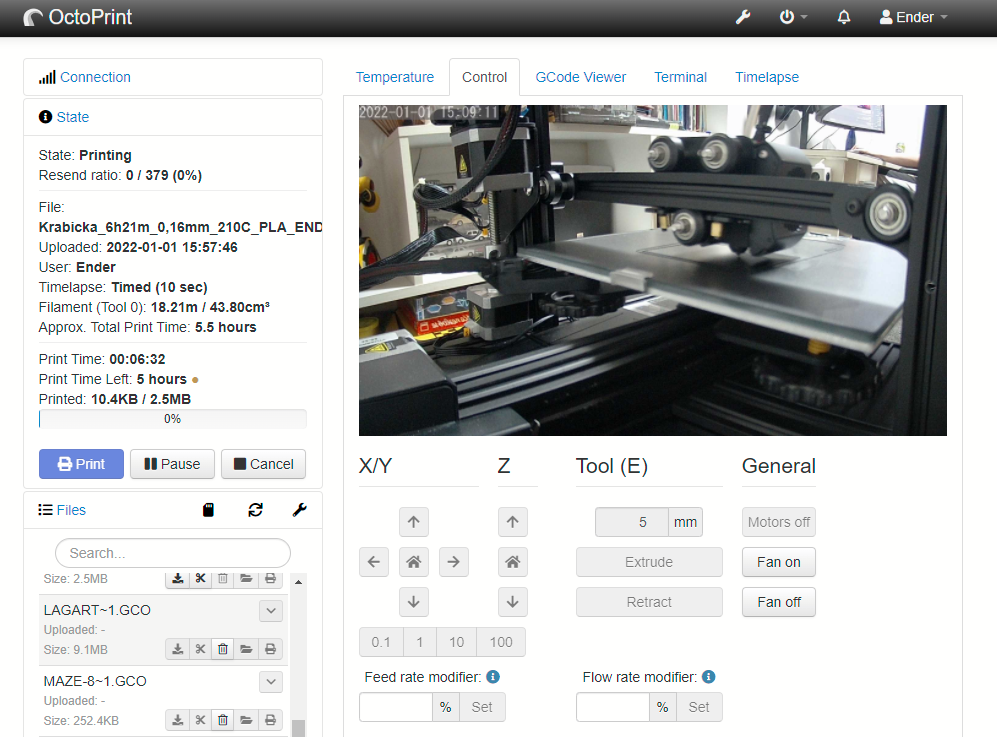Expand details for LAGART~1.GCO
Image resolution: width=997 pixels, height=737 pixels.
270,610
